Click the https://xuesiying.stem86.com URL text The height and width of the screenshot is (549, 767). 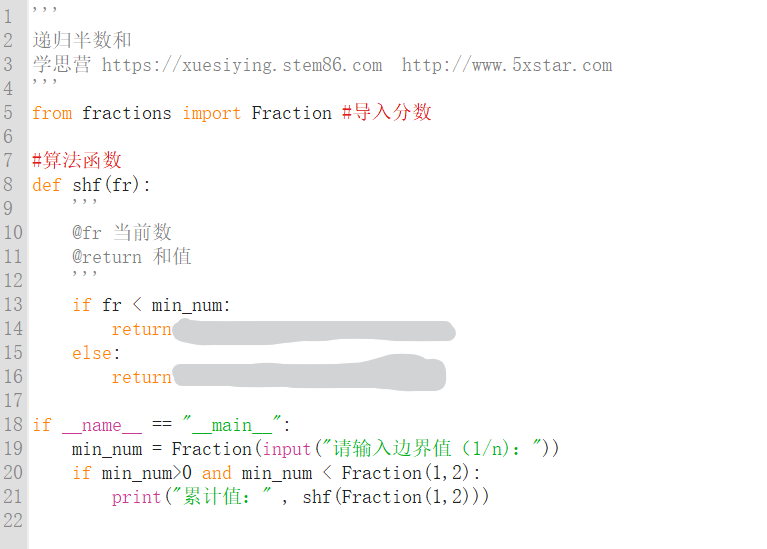[x=242, y=65]
